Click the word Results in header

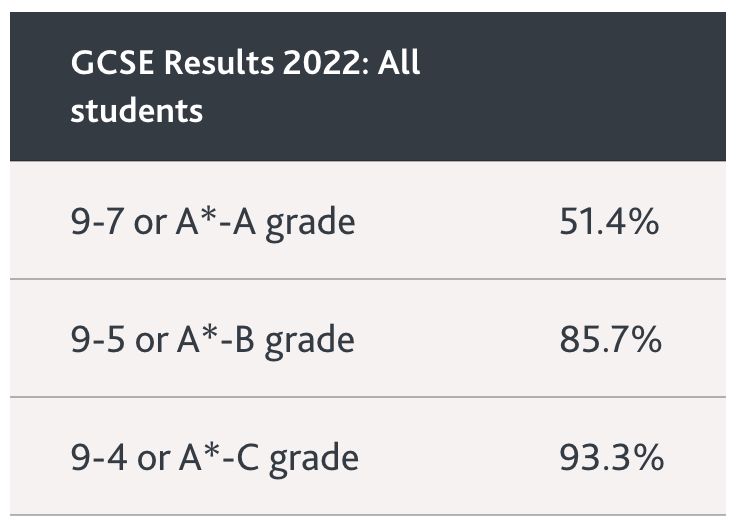click(219, 62)
